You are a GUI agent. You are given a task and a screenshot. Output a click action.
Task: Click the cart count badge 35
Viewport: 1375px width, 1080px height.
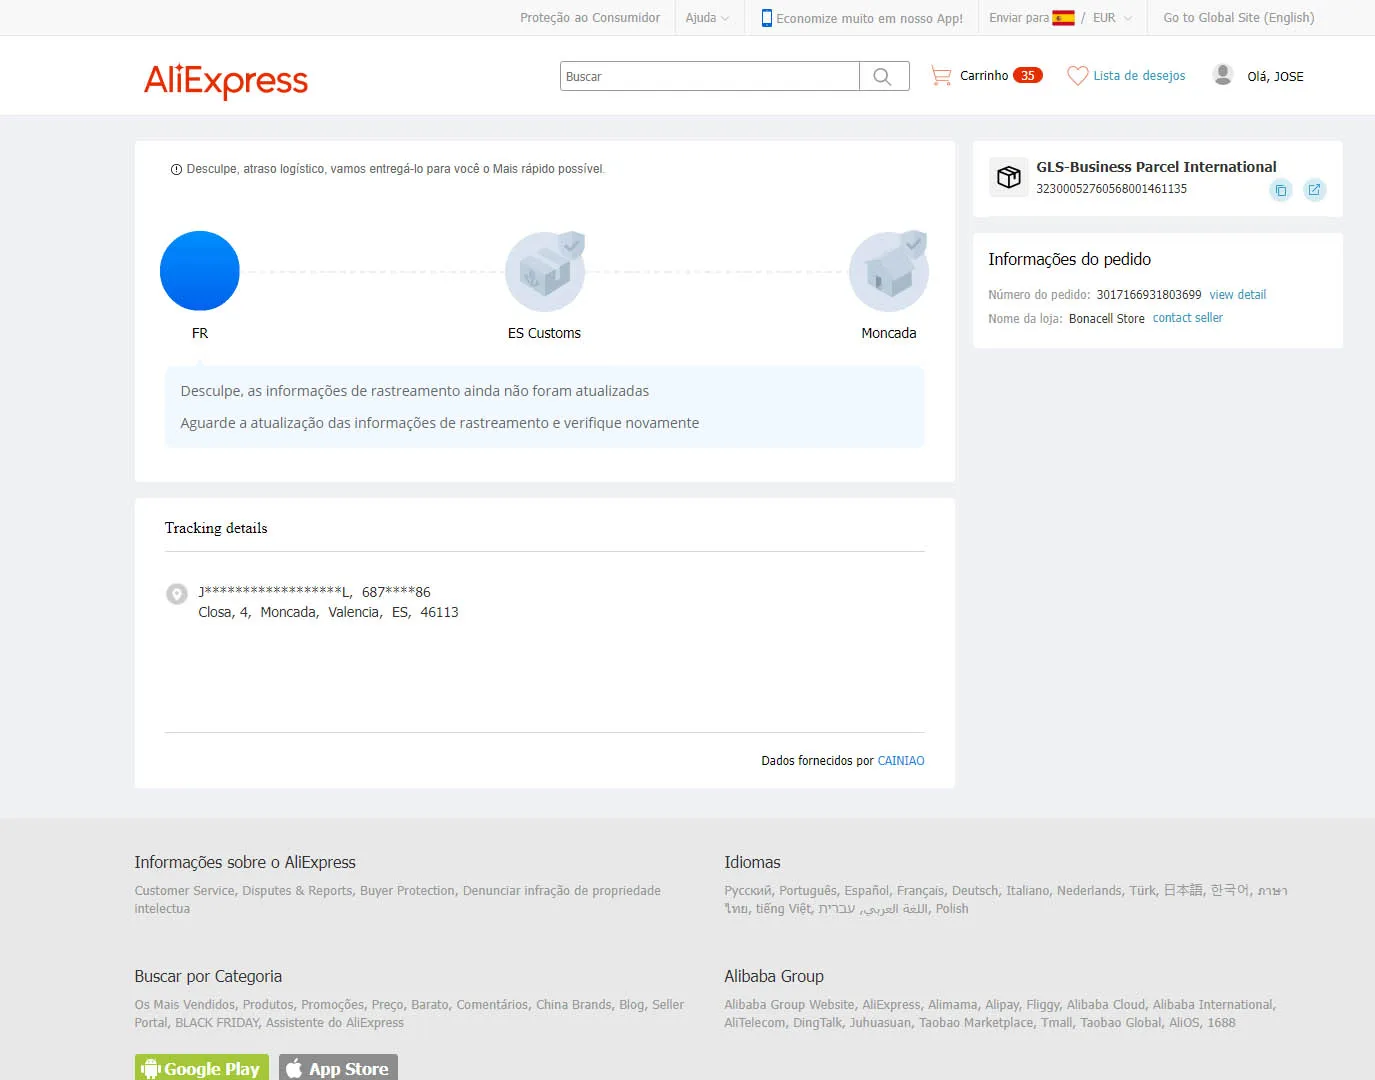[1028, 76]
